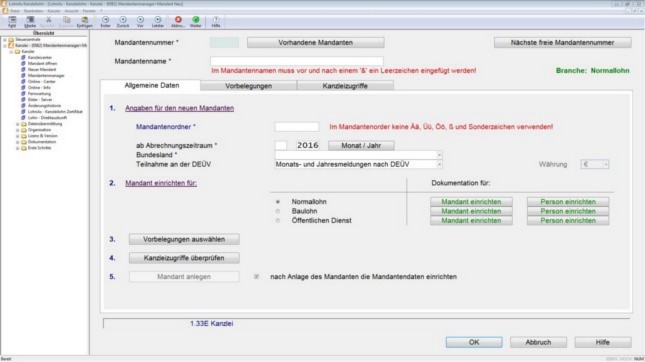Screen dimensions: 645x362
Task: Click the Mandantenname input field
Action: pos(297,61)
